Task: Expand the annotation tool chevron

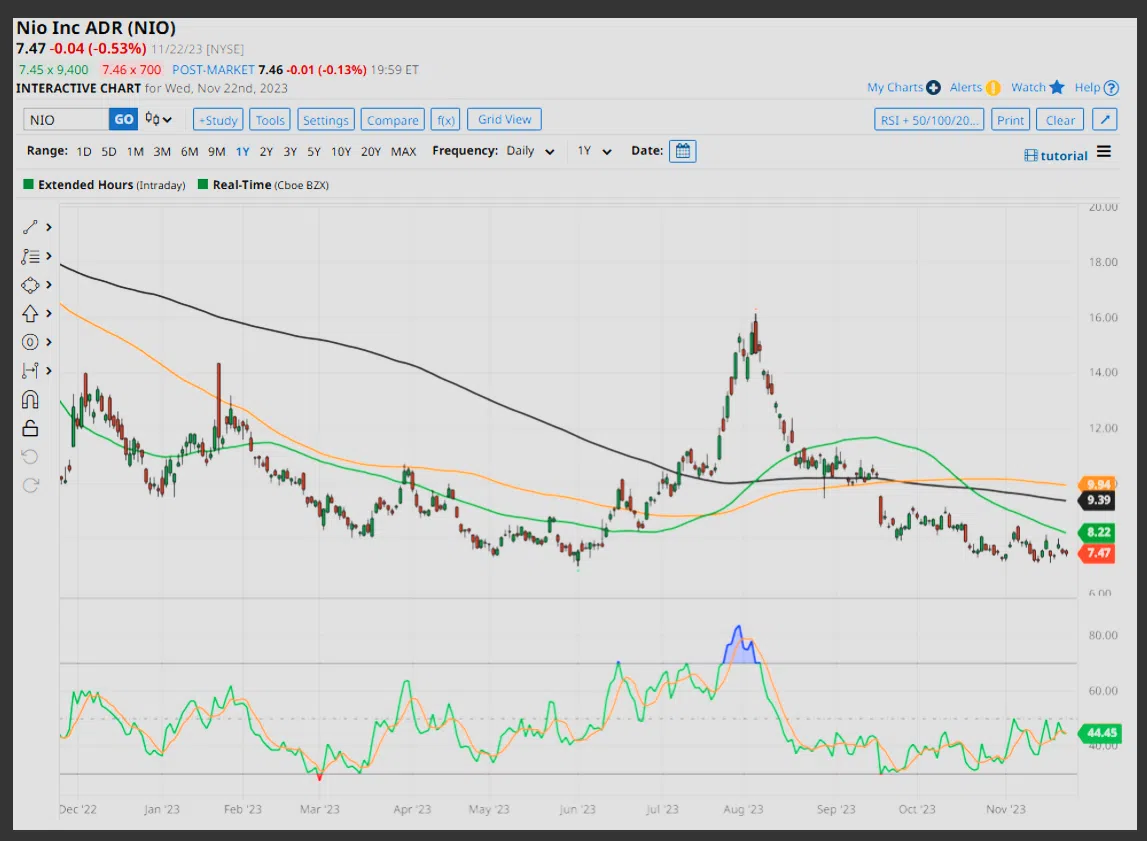Action: point(49,256)
